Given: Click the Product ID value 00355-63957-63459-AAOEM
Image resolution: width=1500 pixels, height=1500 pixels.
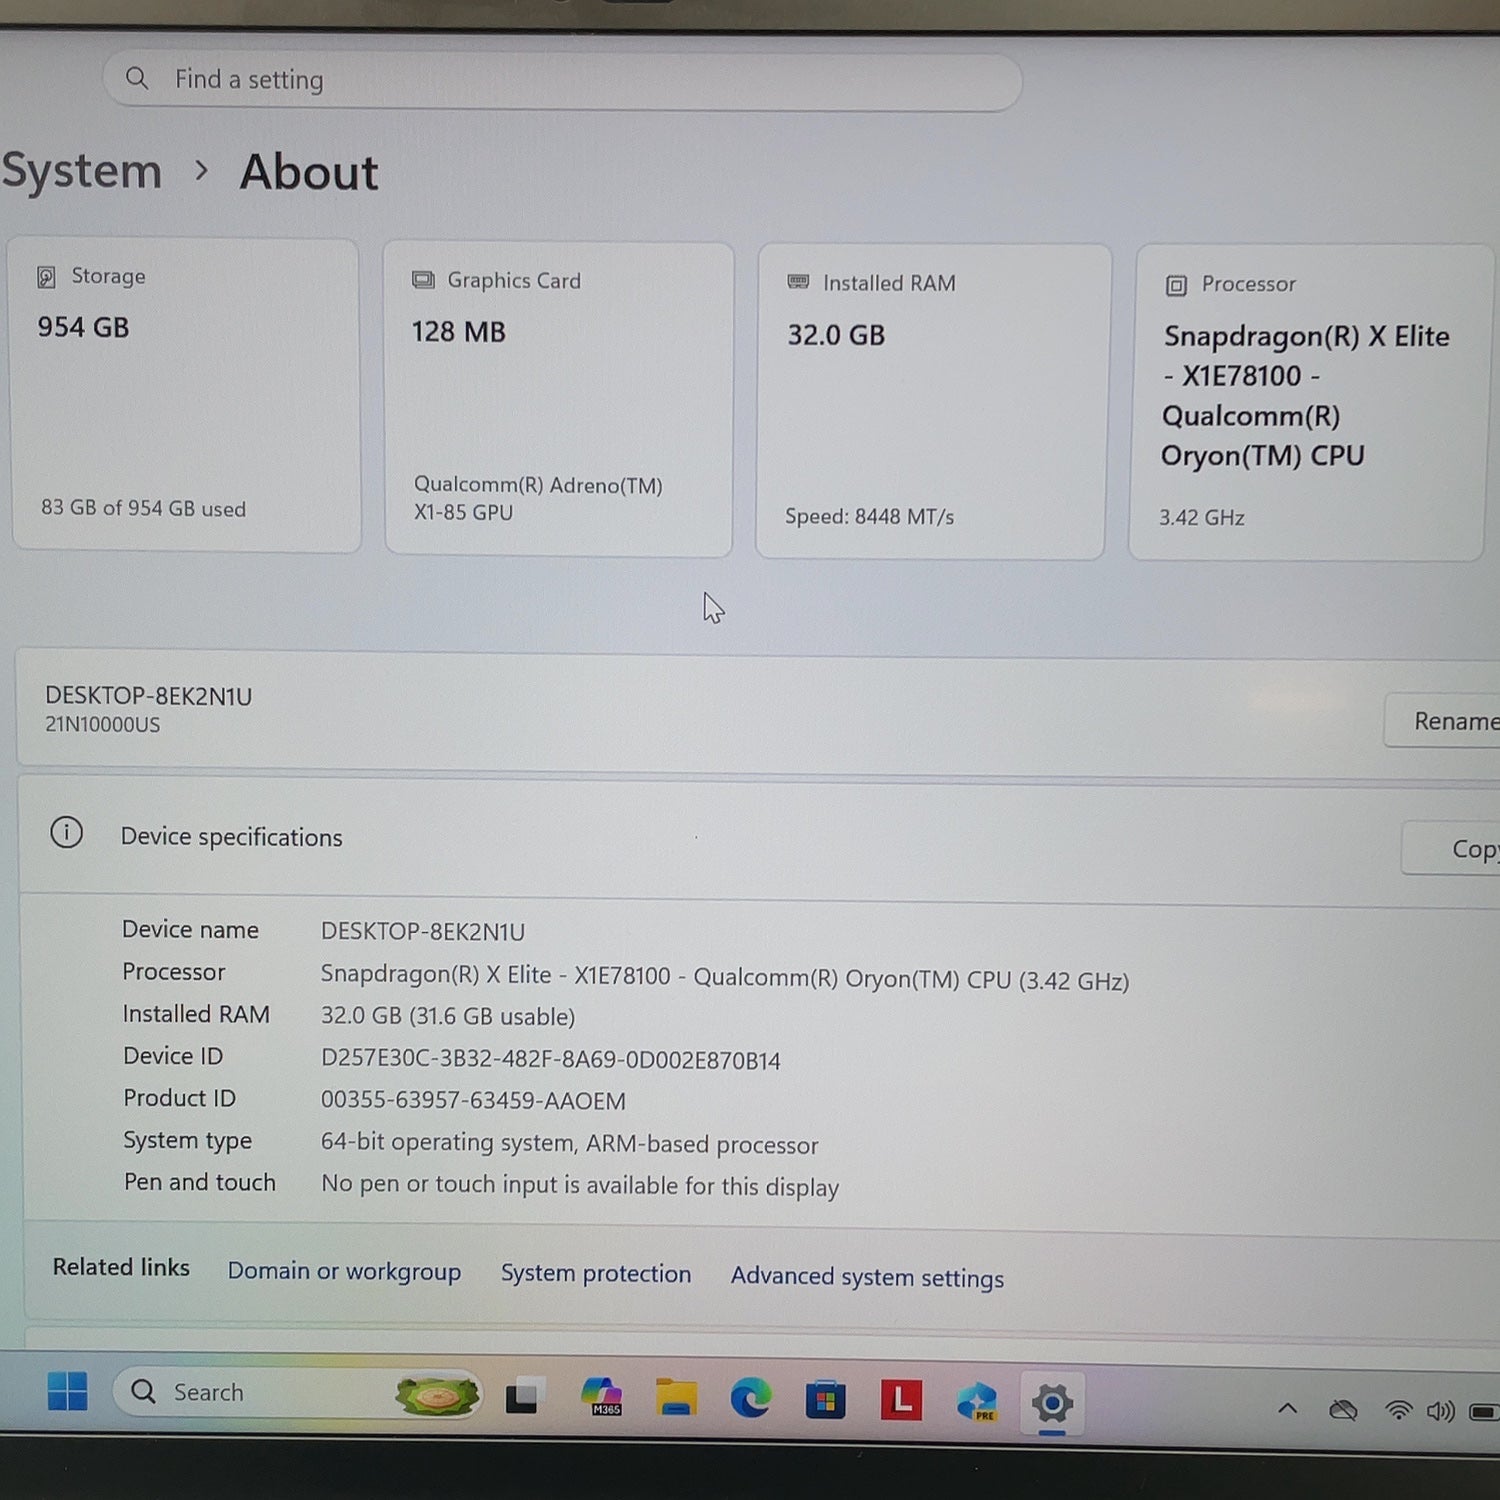Looking at the screenshot, I should tap(472, 1100).
